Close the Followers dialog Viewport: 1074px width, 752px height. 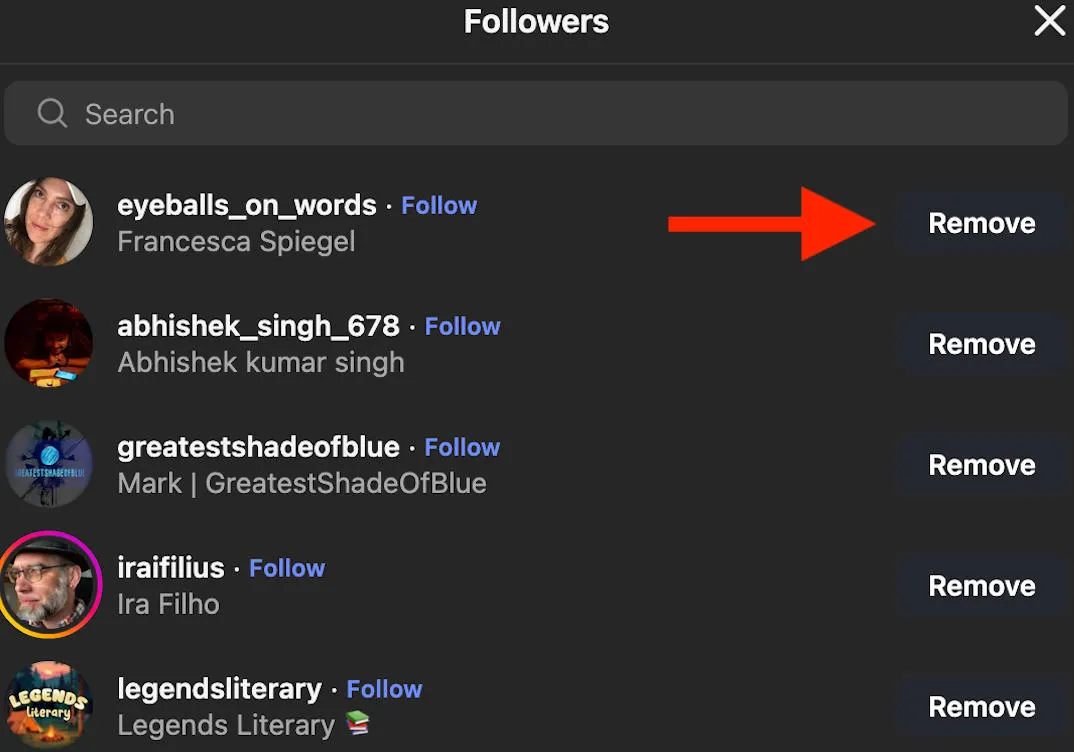(1049, 21)
